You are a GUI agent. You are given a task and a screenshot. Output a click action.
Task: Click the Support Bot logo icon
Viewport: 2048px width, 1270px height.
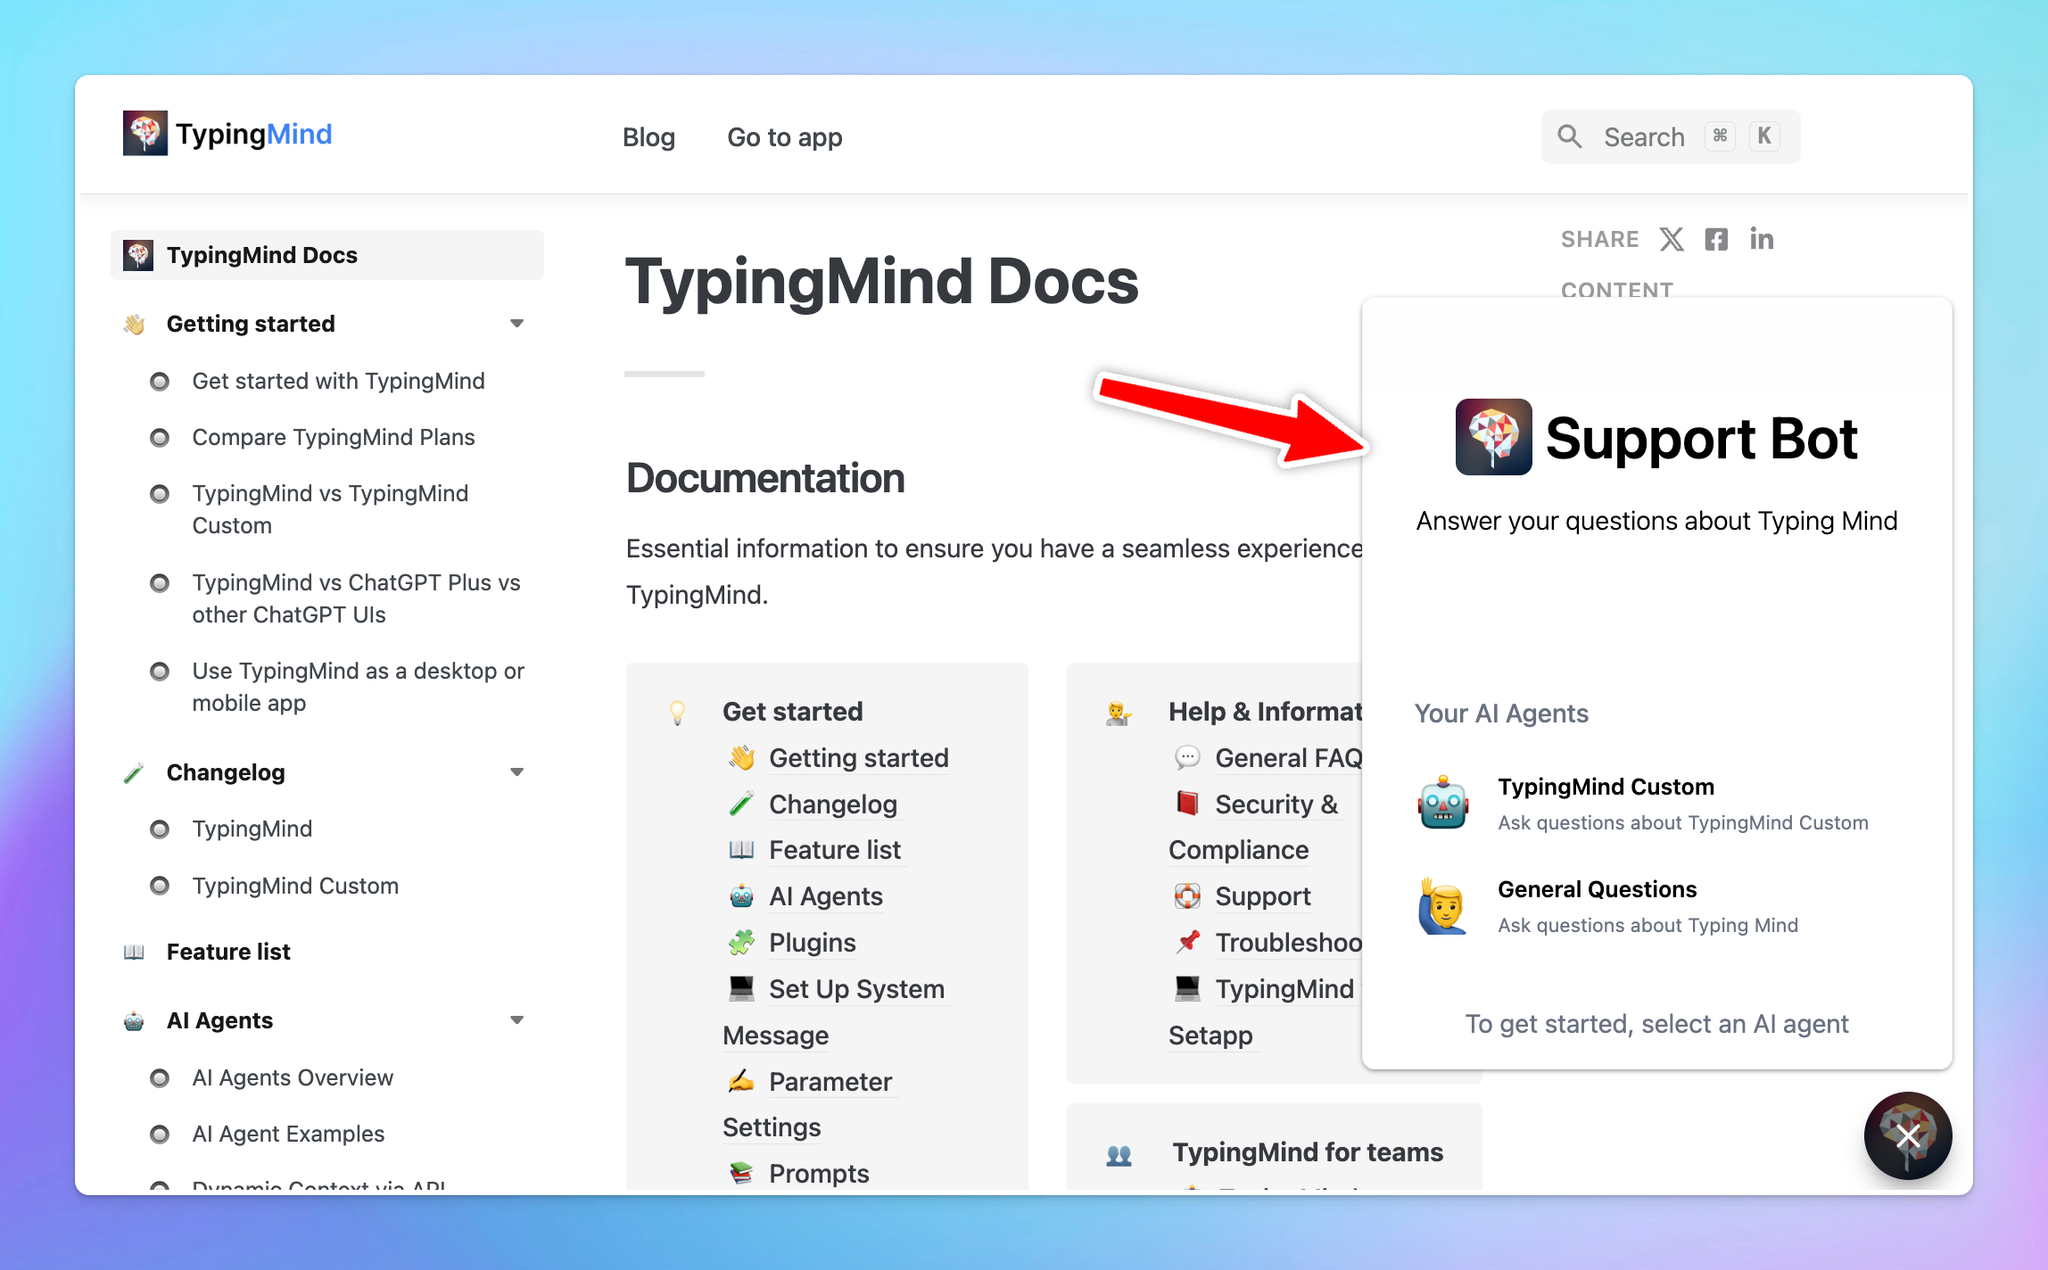[x=1493, y=437]
